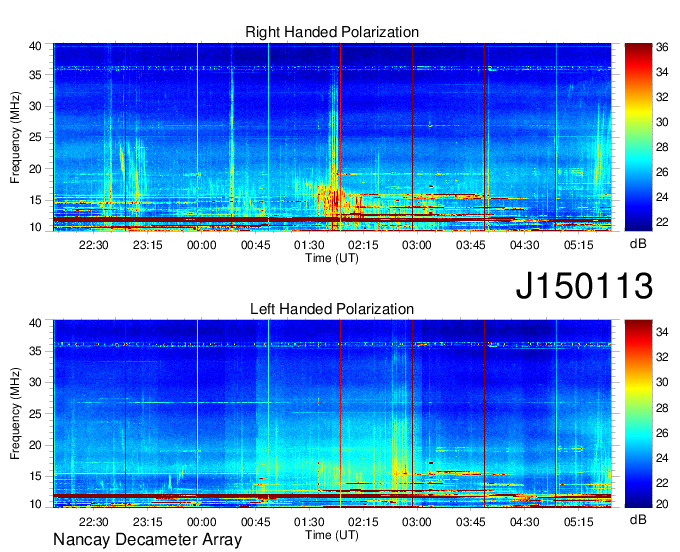Click the Right Handed plot's colorbar

pos(638,137)
